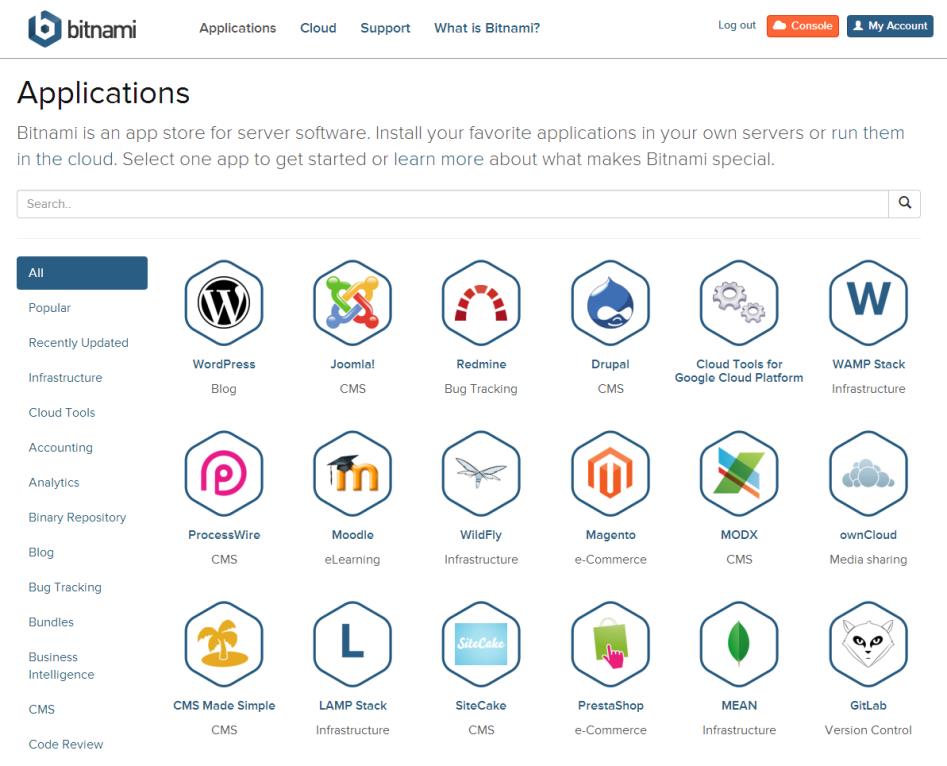The width and height of the screenshot is (947, 766).
Task: Open the Drupal app icon
Action: pos(610,302)
